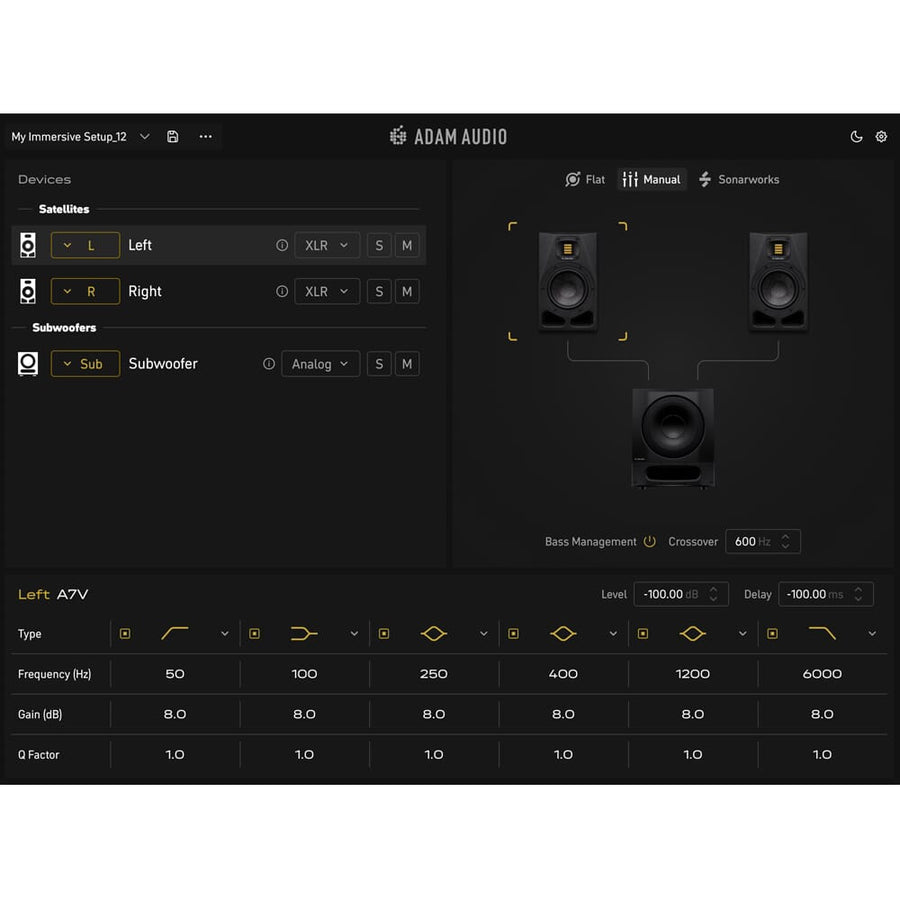
Task: Switch to Flat tuning mode
Action: point(585,180)
